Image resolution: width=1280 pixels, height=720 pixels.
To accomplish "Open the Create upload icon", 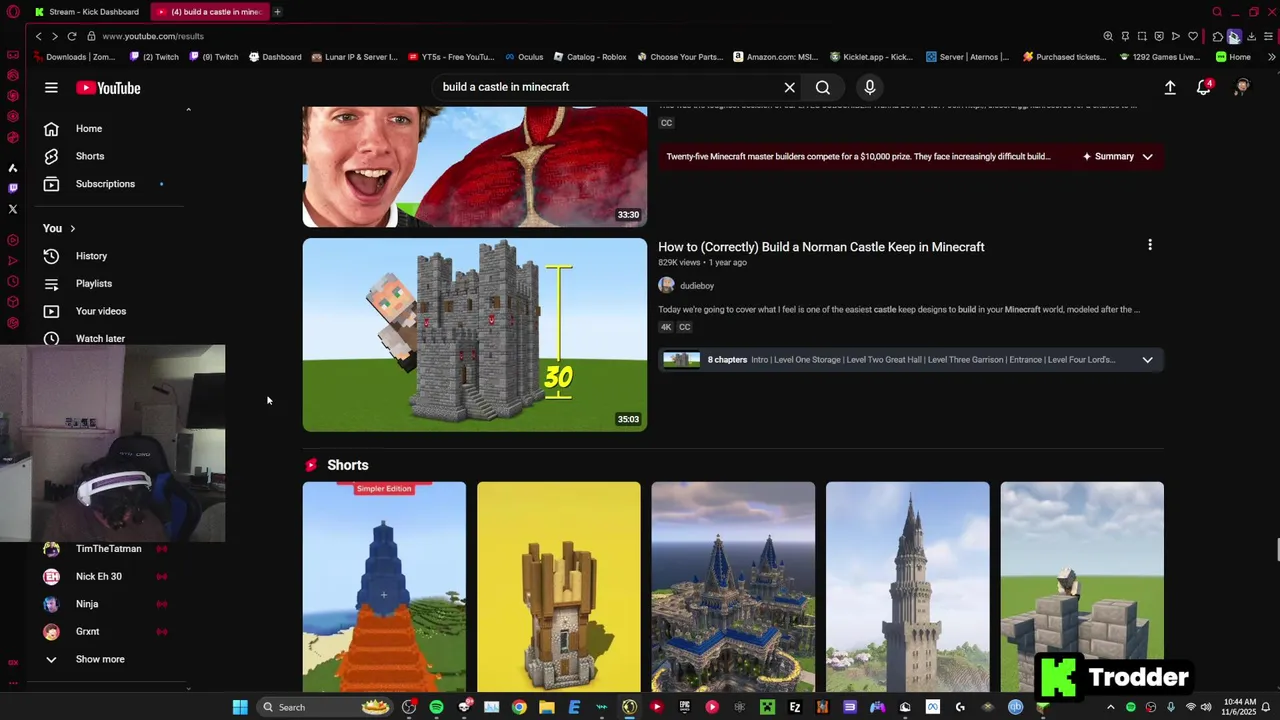I will click(1170, 88).
